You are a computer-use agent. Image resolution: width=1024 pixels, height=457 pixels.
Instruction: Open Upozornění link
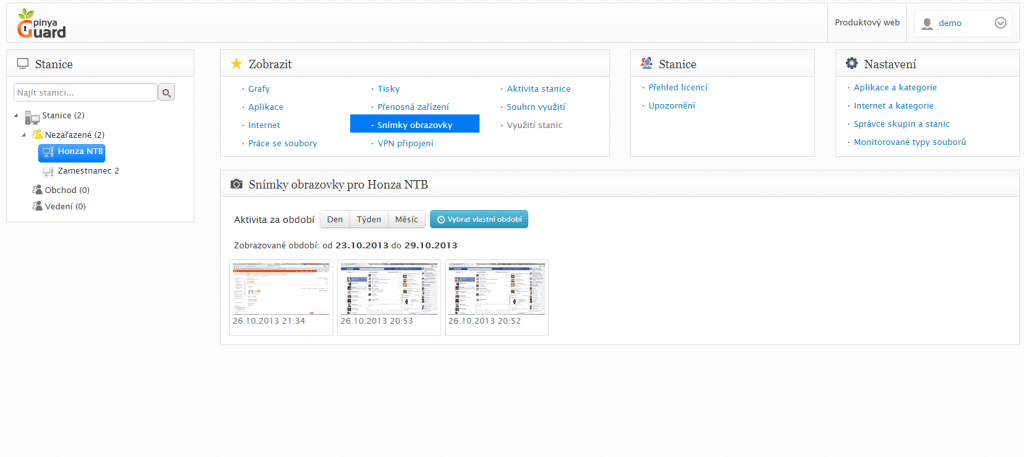point(671,105)
